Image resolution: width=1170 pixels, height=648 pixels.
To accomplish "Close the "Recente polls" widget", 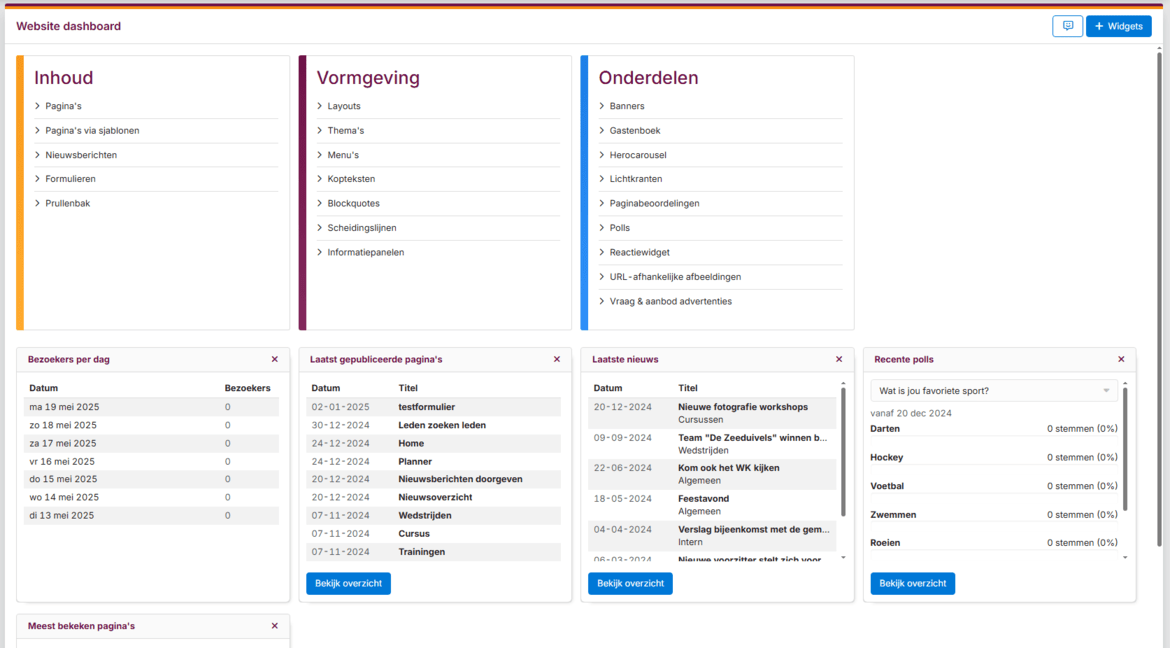I will click(1121, 359).
